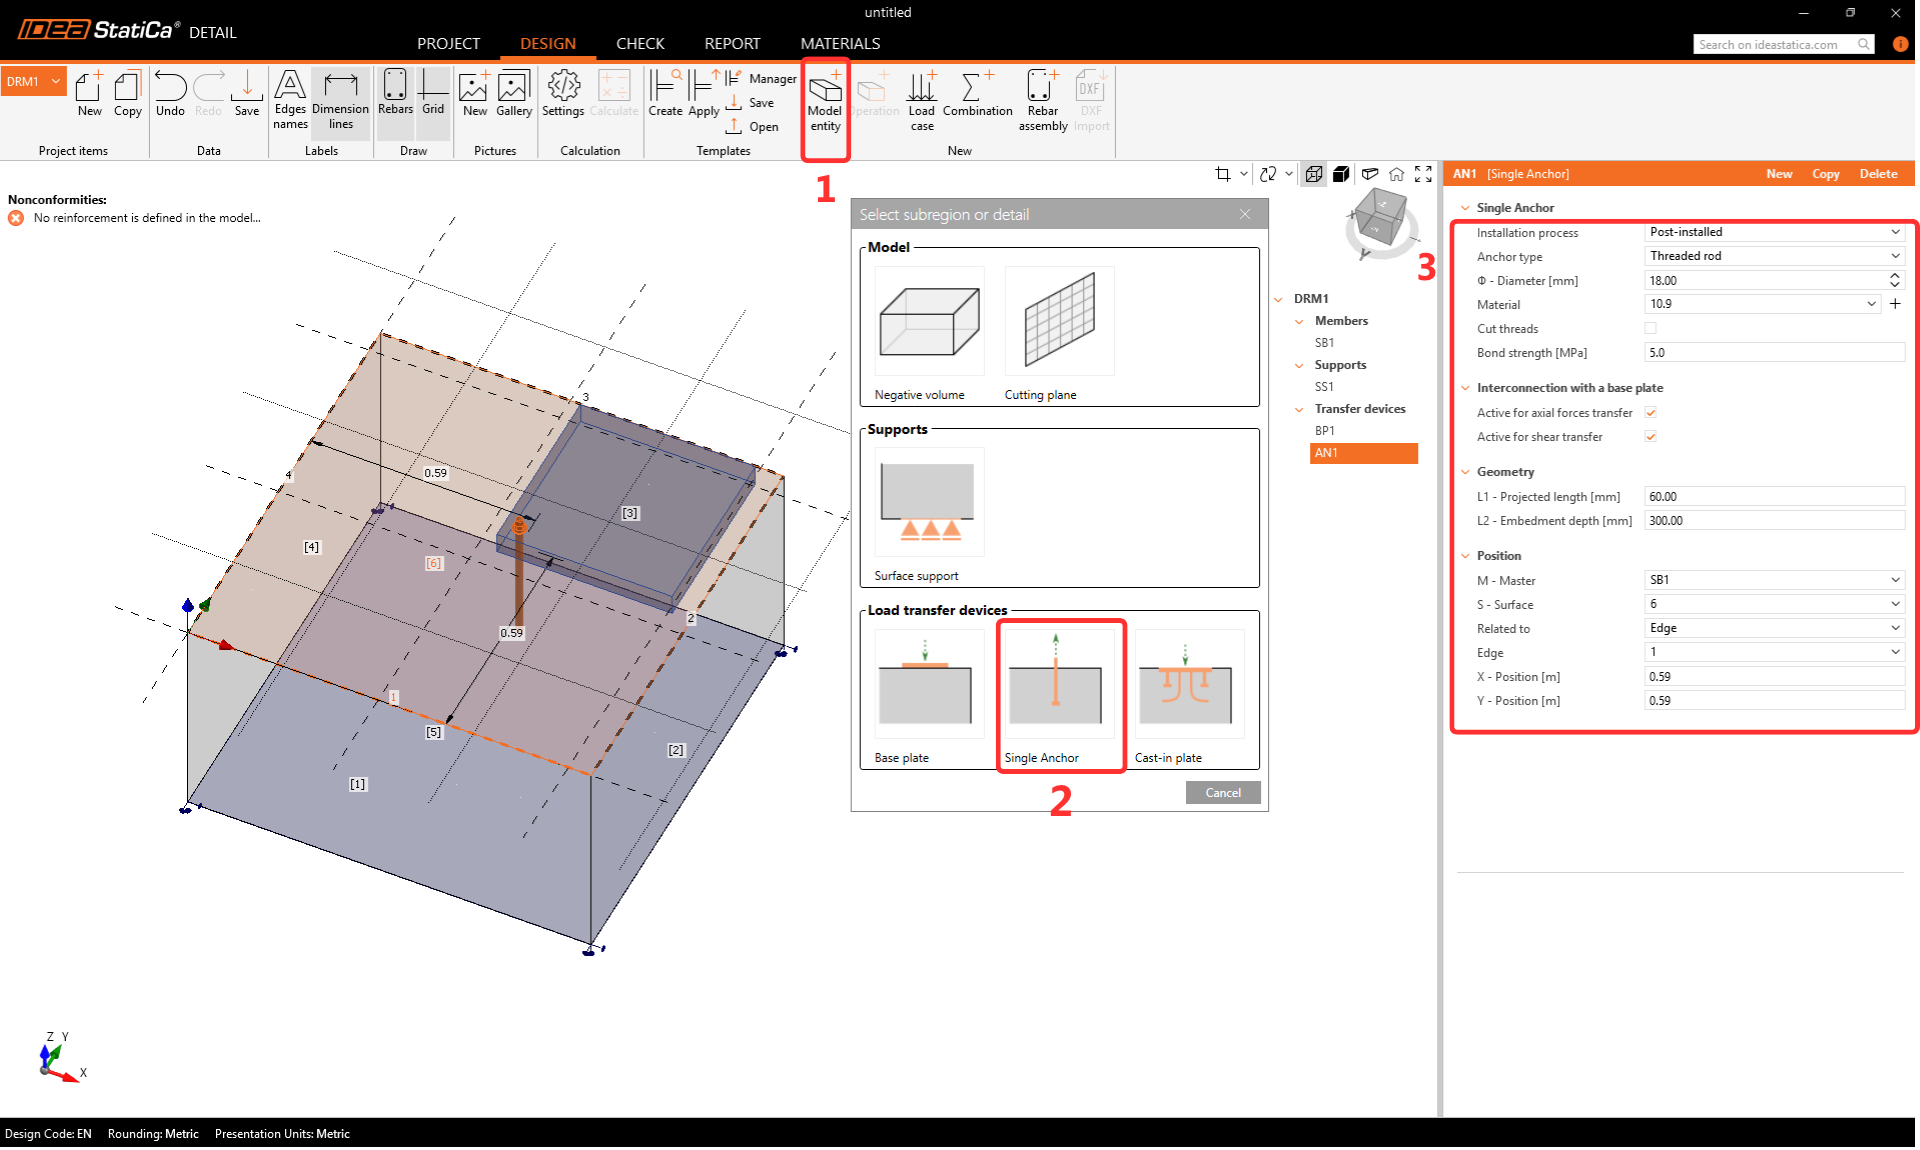Select the Single Anchor thumbnail
The image size is (1920, 1150).
pyautogui.click(x=1058, y=685)
